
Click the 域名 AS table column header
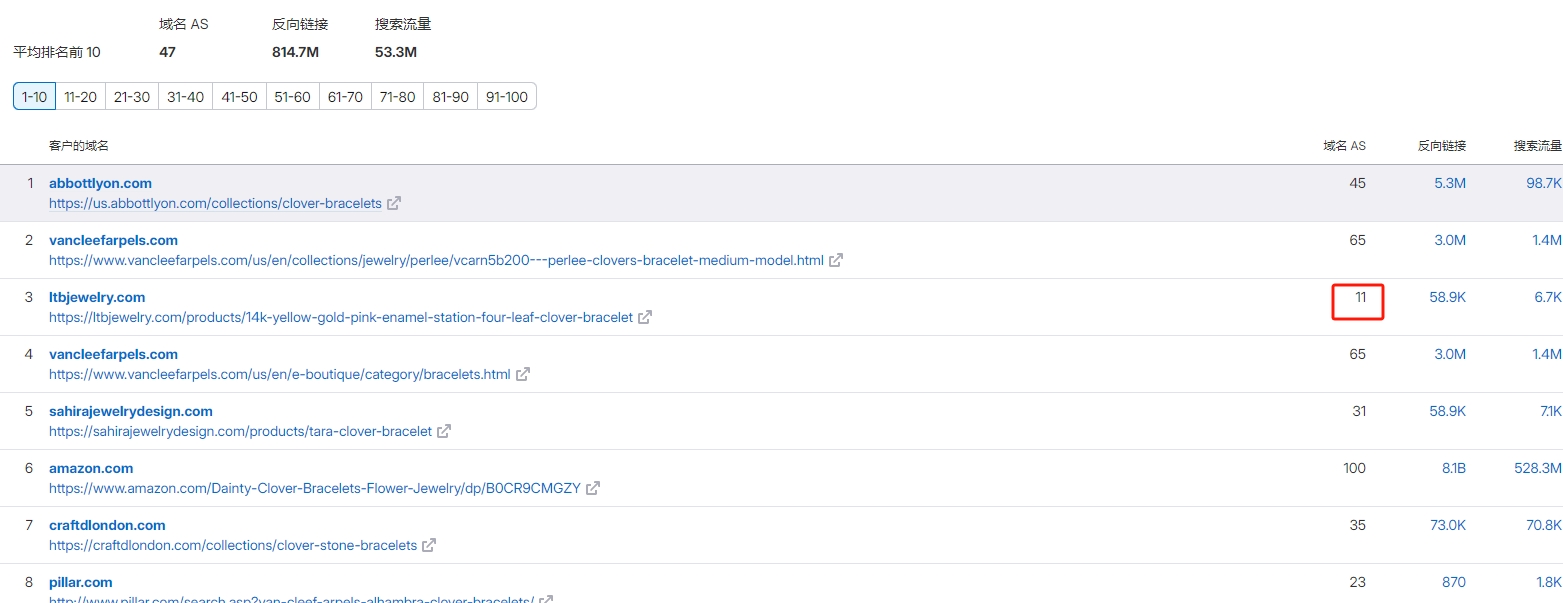point(1344,146)
